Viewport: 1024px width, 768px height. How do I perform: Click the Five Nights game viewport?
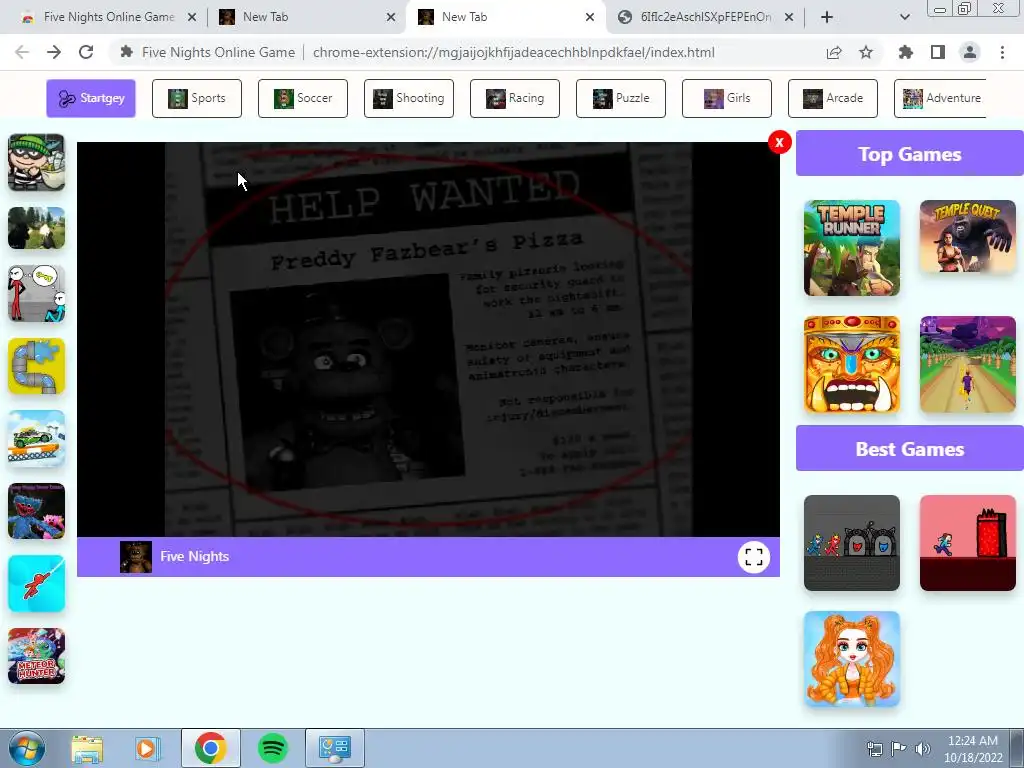pos(428,340)
